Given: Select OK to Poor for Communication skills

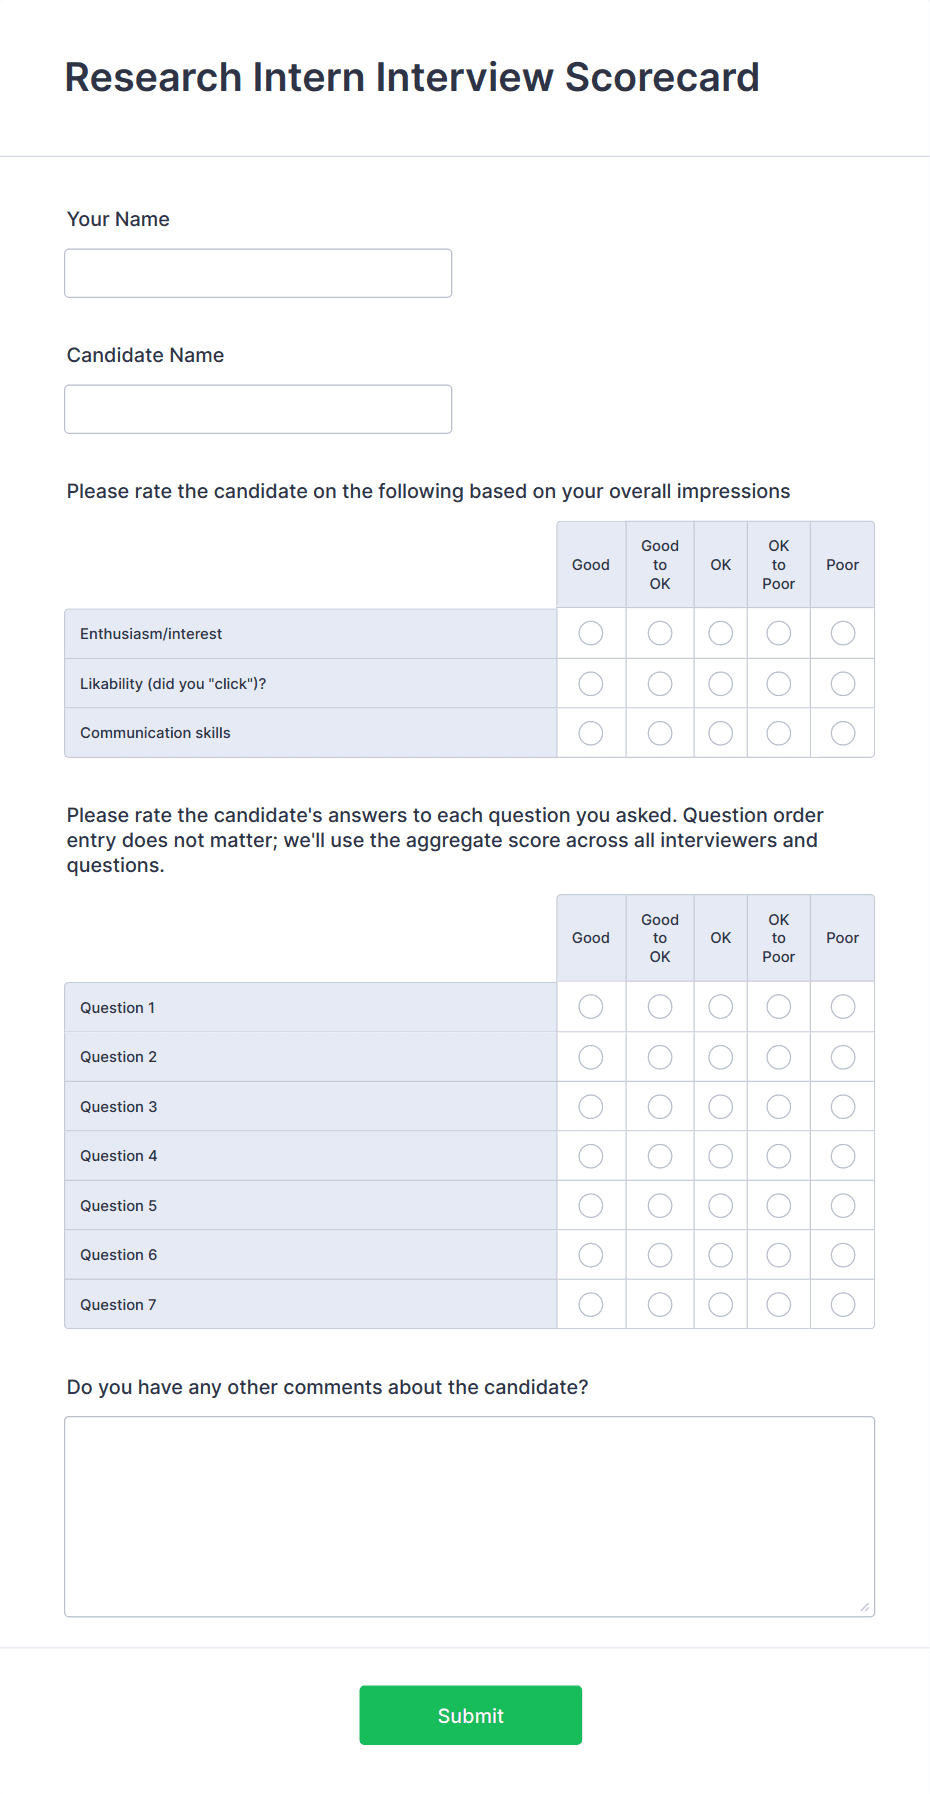Looking at the screenshot, I should pos(778,732).
